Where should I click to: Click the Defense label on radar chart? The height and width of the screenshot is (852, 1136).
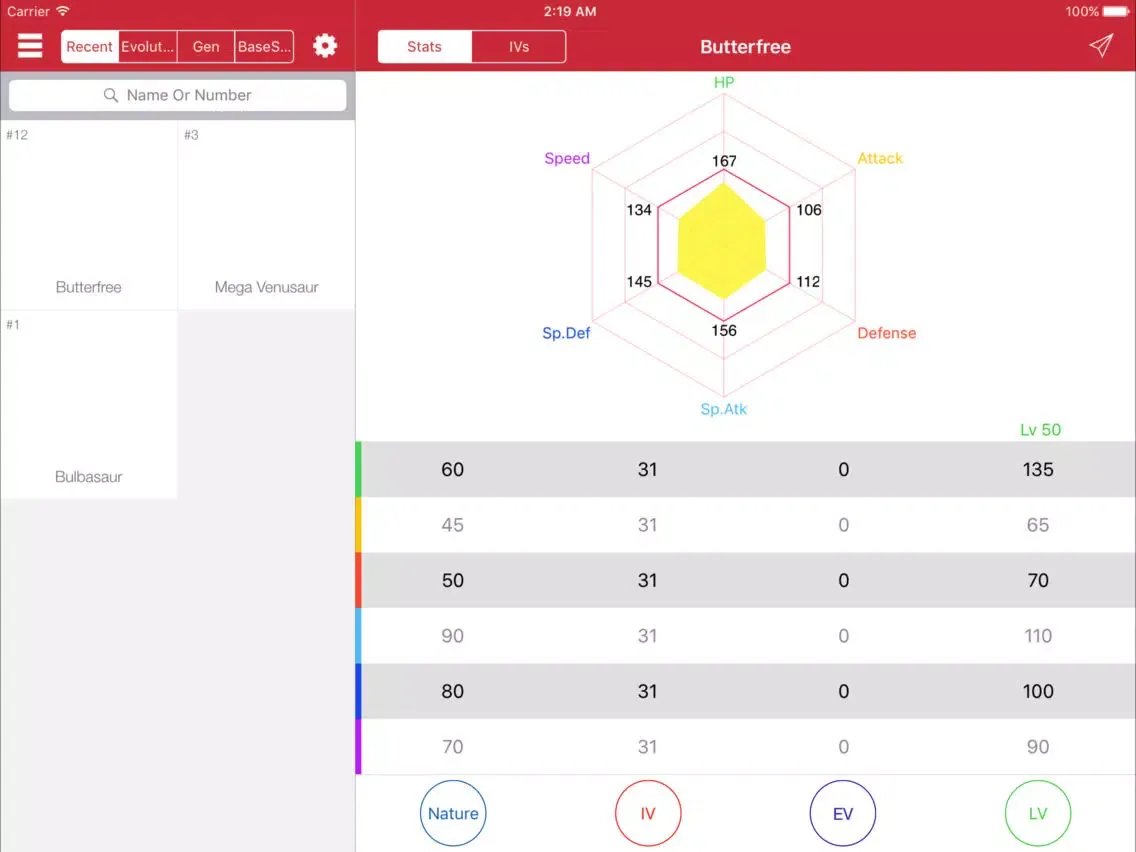click(887, 333)
